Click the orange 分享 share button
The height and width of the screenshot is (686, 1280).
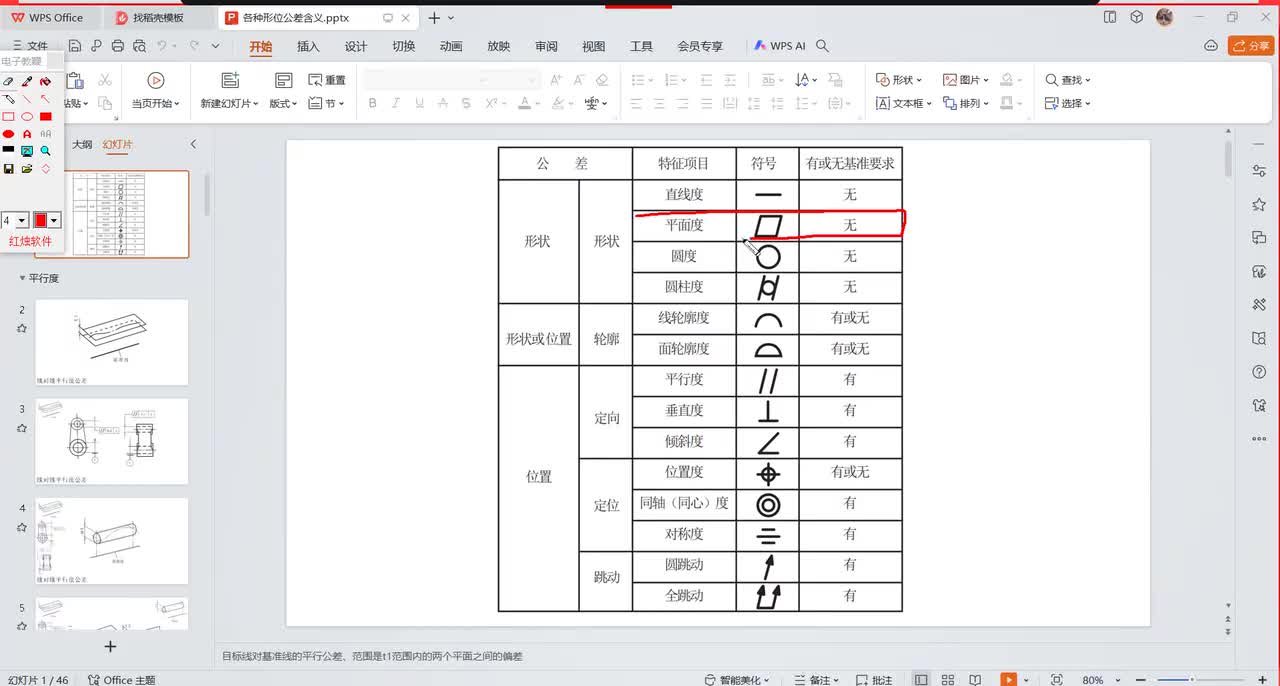pos(1250,46)
